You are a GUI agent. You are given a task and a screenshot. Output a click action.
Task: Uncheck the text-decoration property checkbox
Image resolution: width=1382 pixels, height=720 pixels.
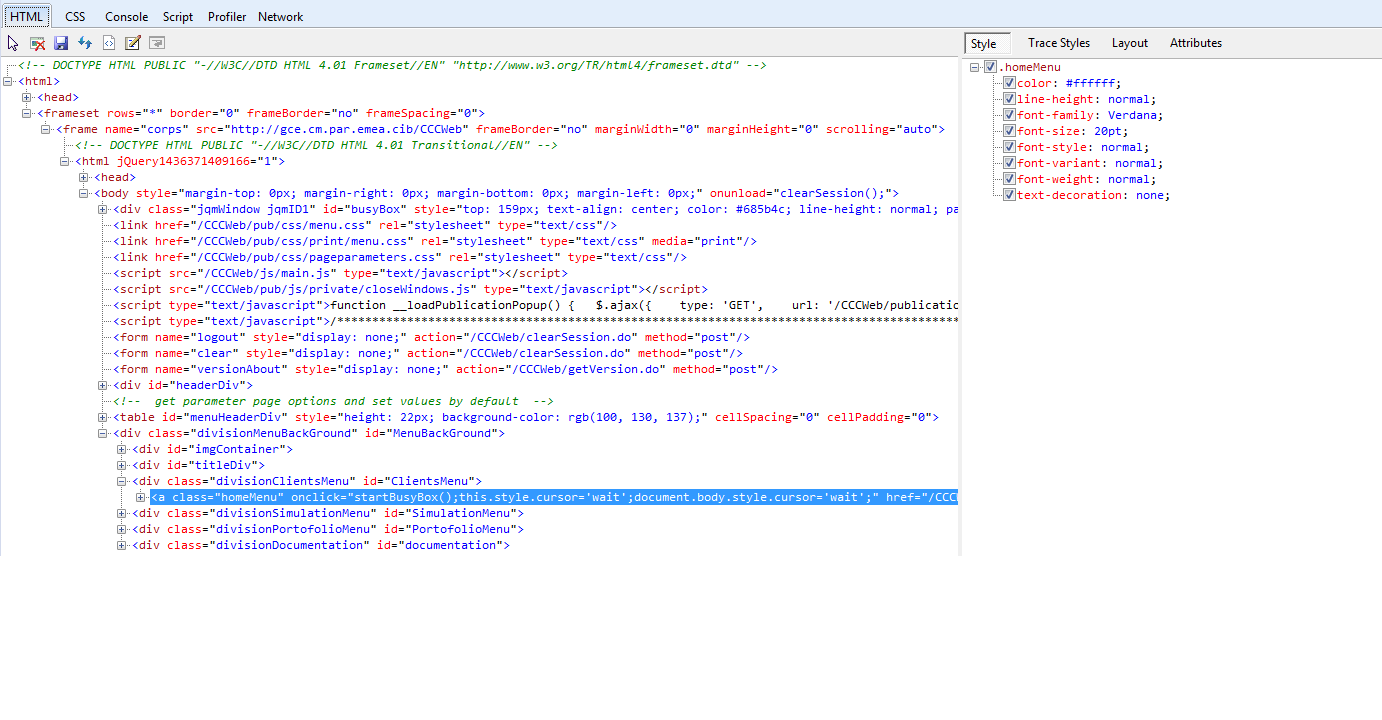point(1010,195)
